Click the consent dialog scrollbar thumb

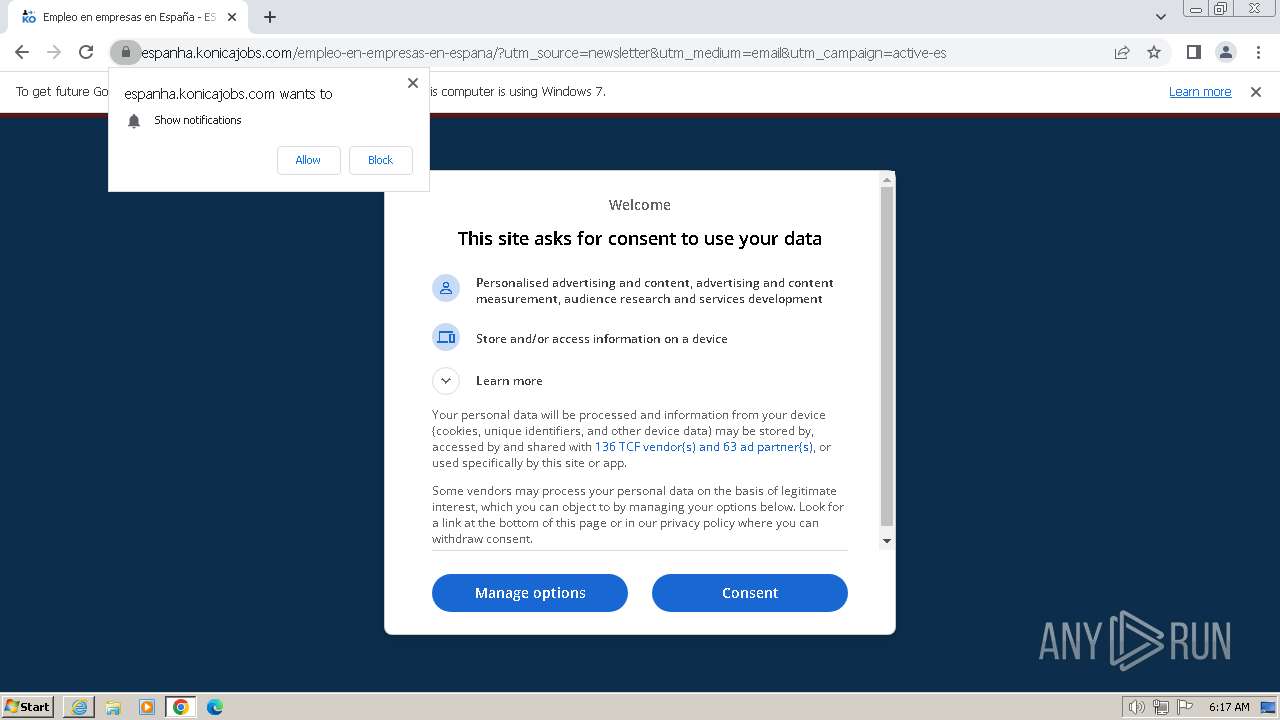coord(886,356)
